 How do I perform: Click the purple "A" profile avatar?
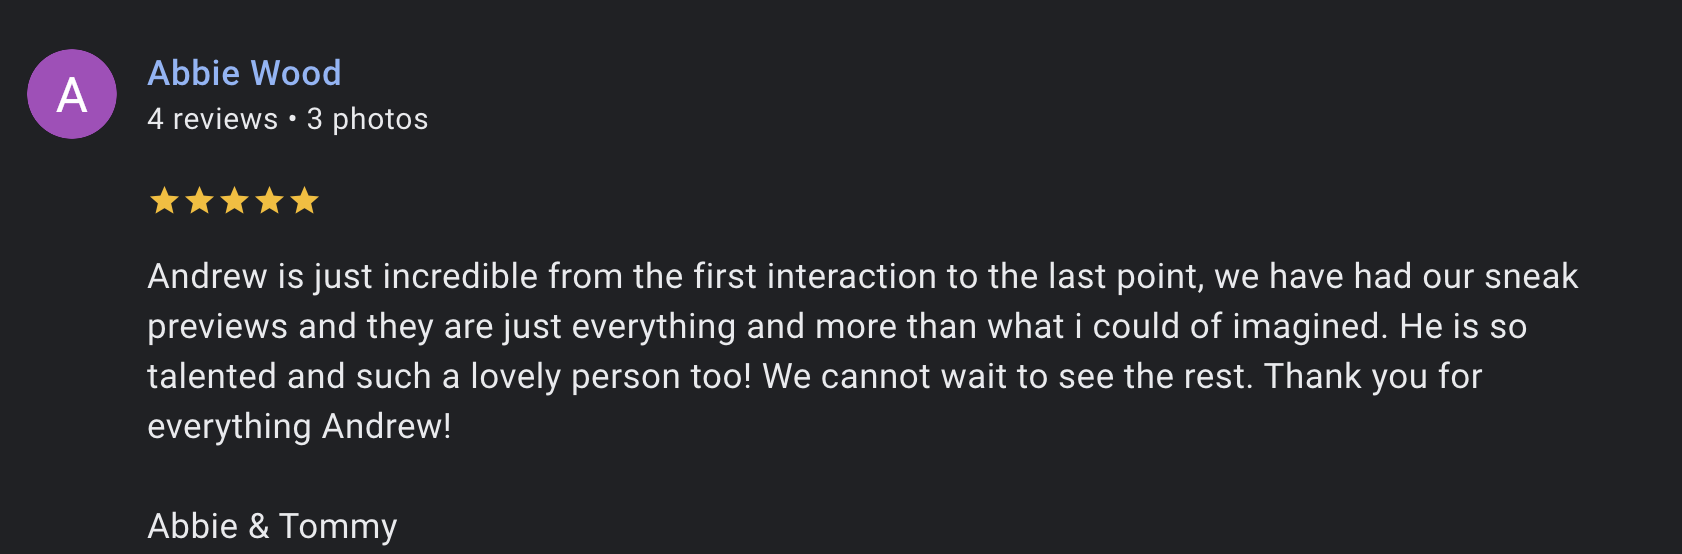tap(72, 94)
